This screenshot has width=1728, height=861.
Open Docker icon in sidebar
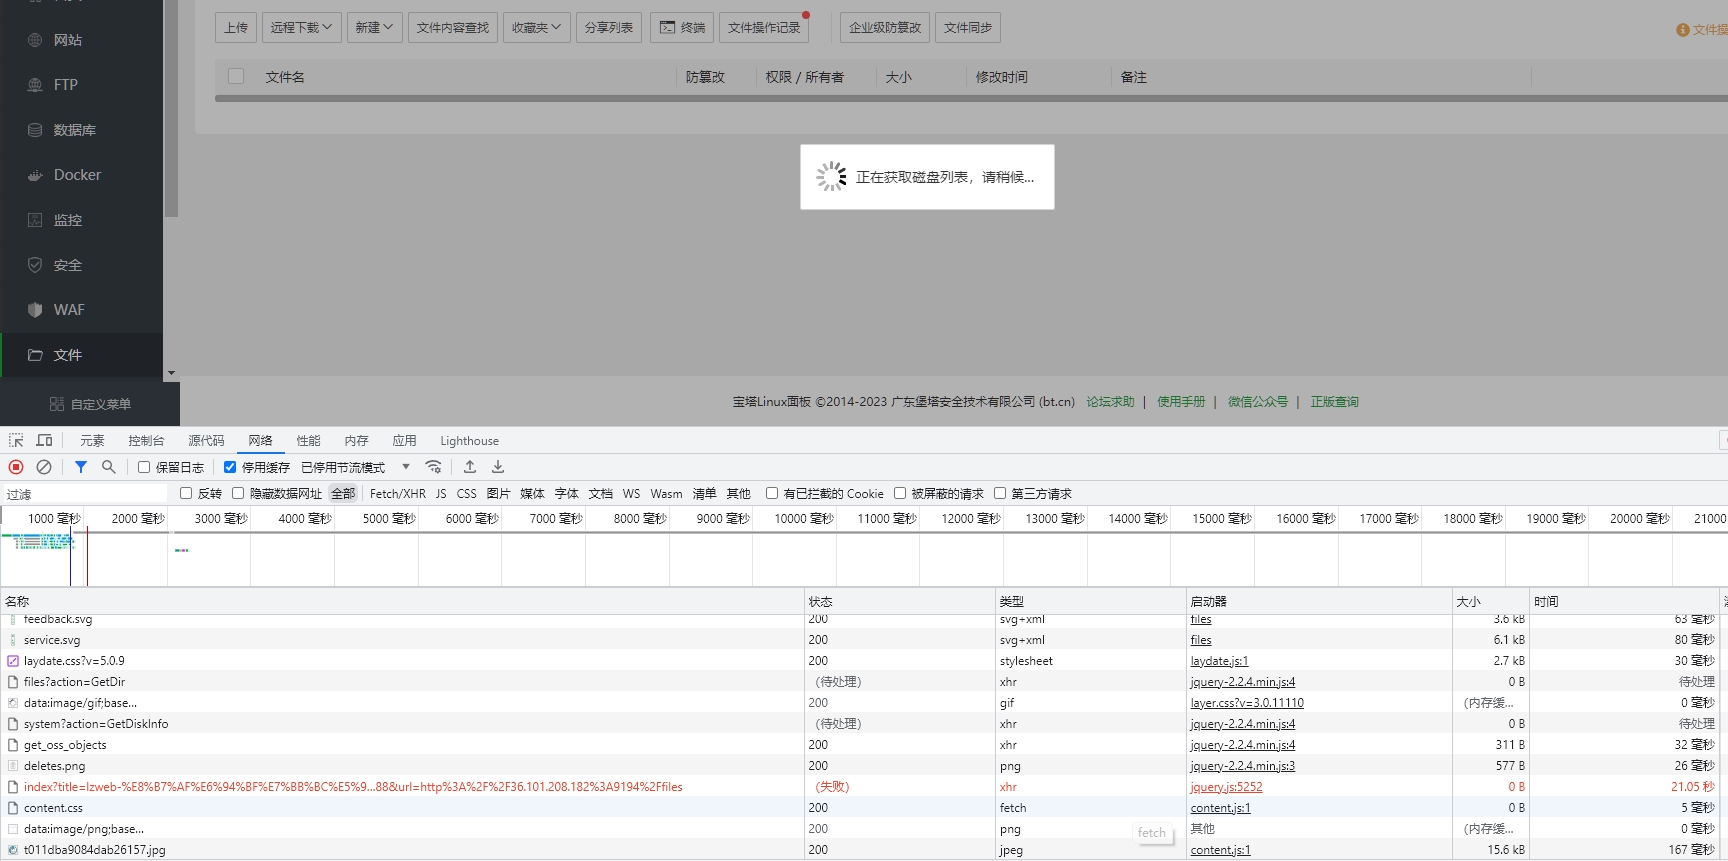pyautogui.click(x=35, y=175)
